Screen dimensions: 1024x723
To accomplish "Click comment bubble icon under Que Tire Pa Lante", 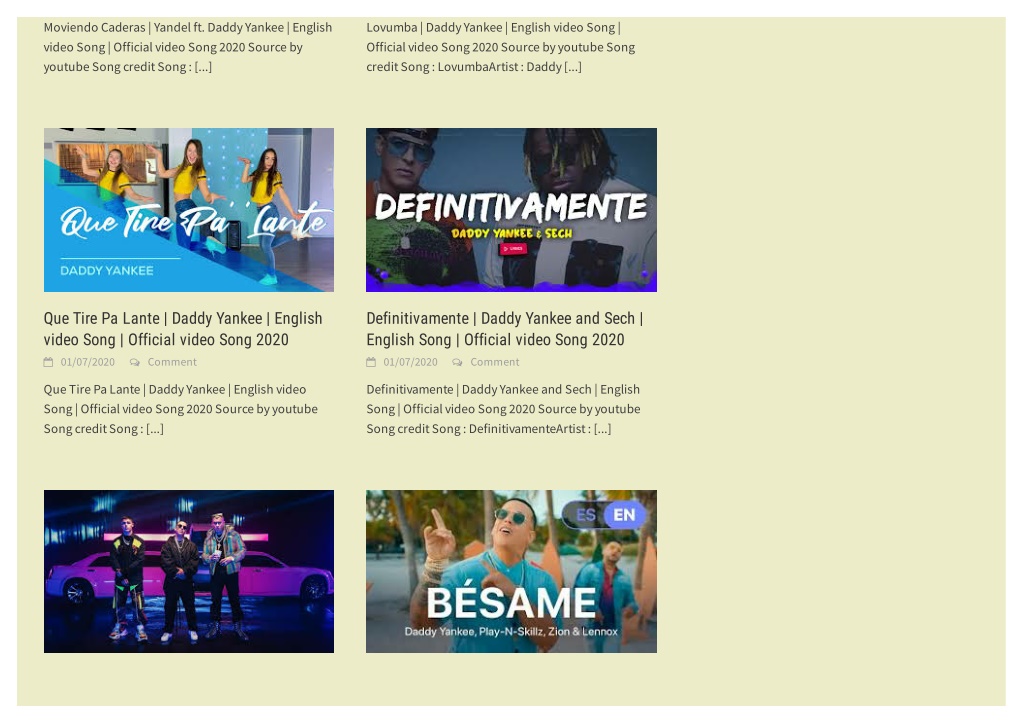I will tap(135, 362).
